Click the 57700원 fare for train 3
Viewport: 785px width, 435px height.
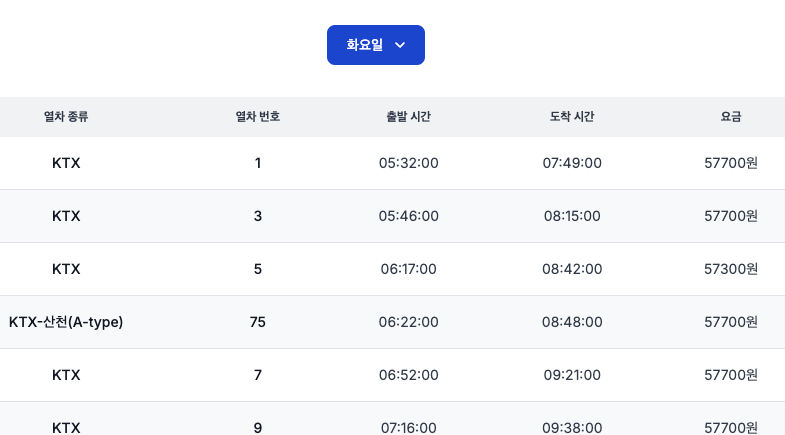[731, 216]
